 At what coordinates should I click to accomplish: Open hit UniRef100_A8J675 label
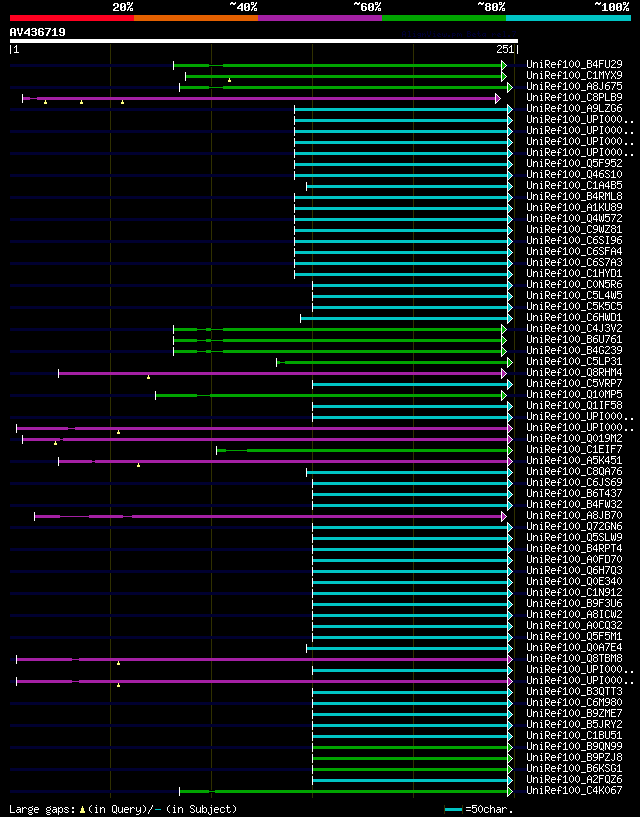pos(574,86)
